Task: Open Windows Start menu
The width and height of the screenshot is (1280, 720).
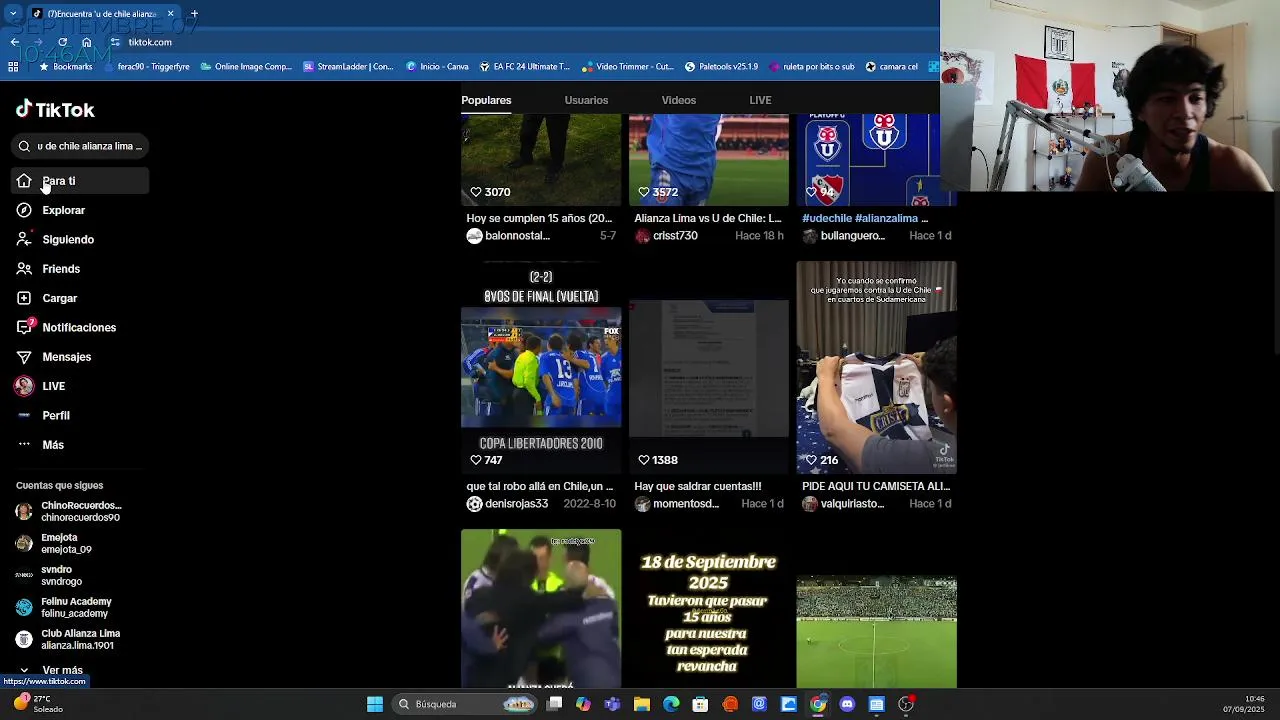Action: click(374, 704)
